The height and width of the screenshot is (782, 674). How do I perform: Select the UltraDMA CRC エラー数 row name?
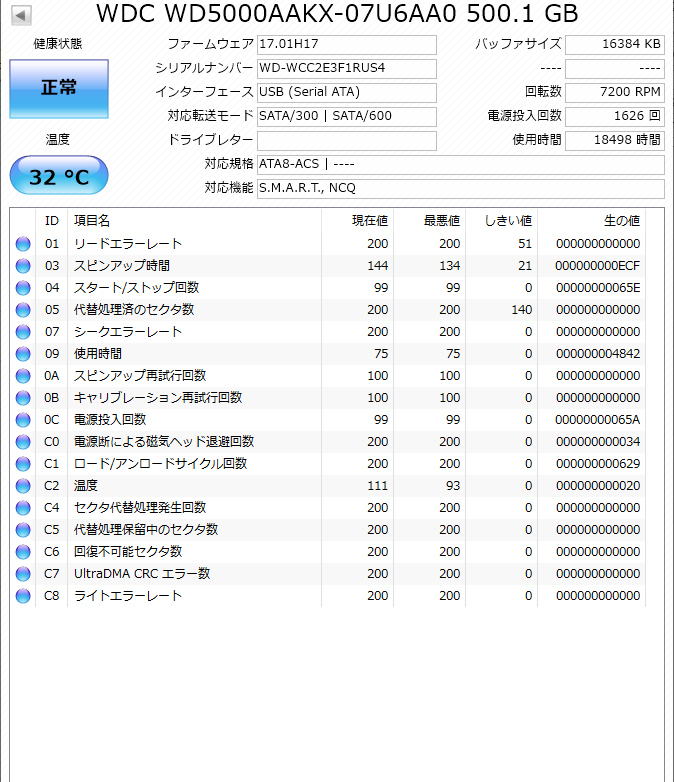pos(142,574)
